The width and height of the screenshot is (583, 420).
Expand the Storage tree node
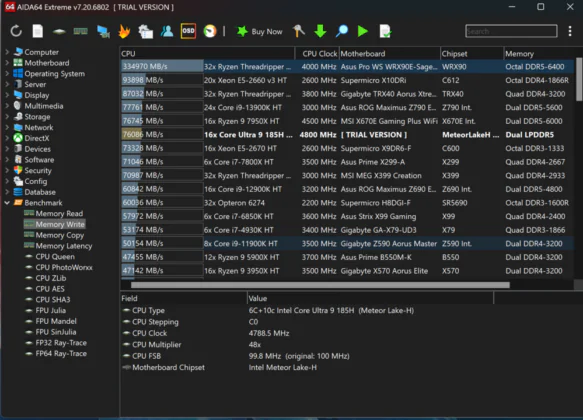7,117
